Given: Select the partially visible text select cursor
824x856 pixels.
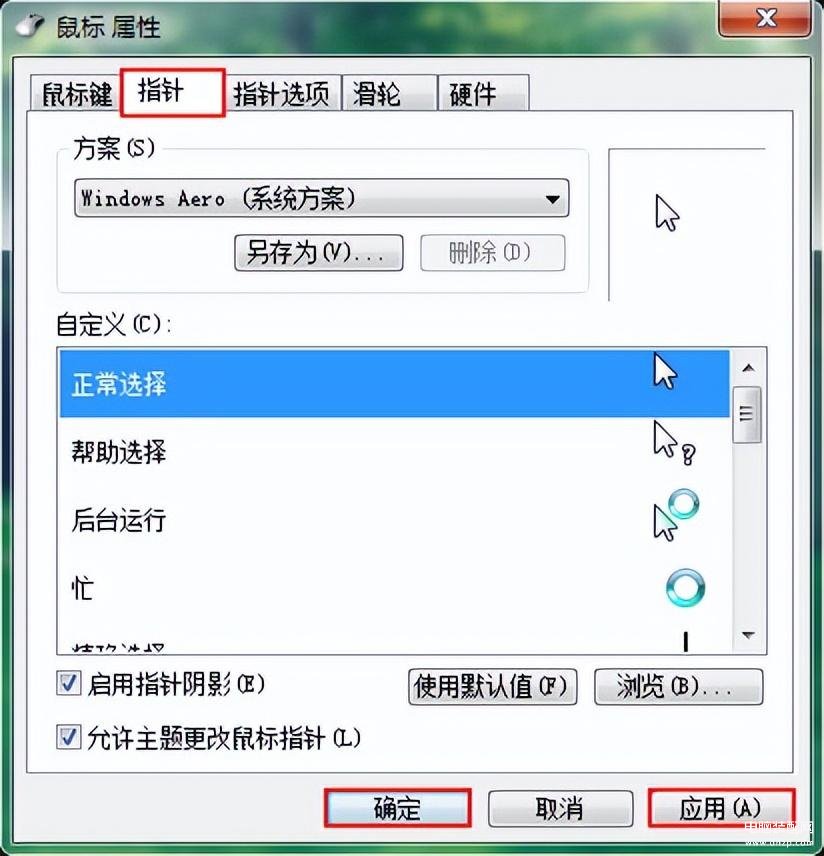Looking at the screenshot, I should click(685, 641).
